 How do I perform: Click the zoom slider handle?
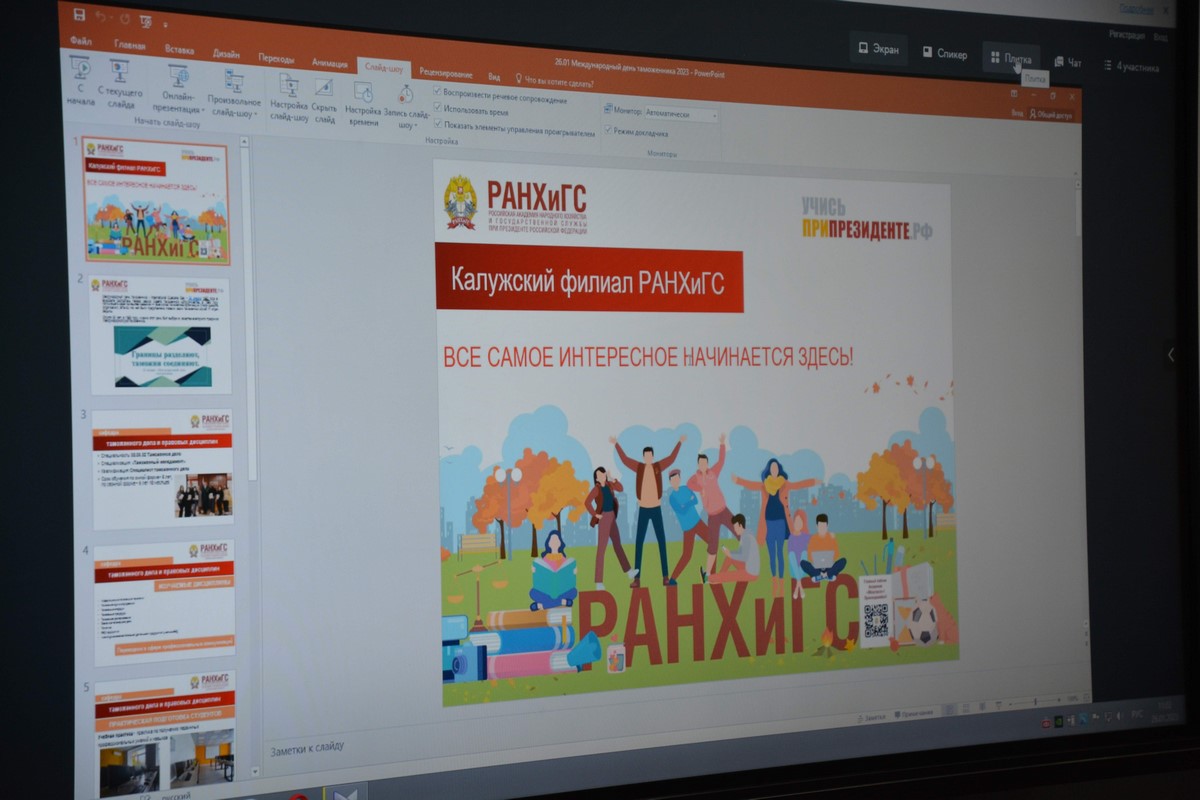tap(1036, 700)
